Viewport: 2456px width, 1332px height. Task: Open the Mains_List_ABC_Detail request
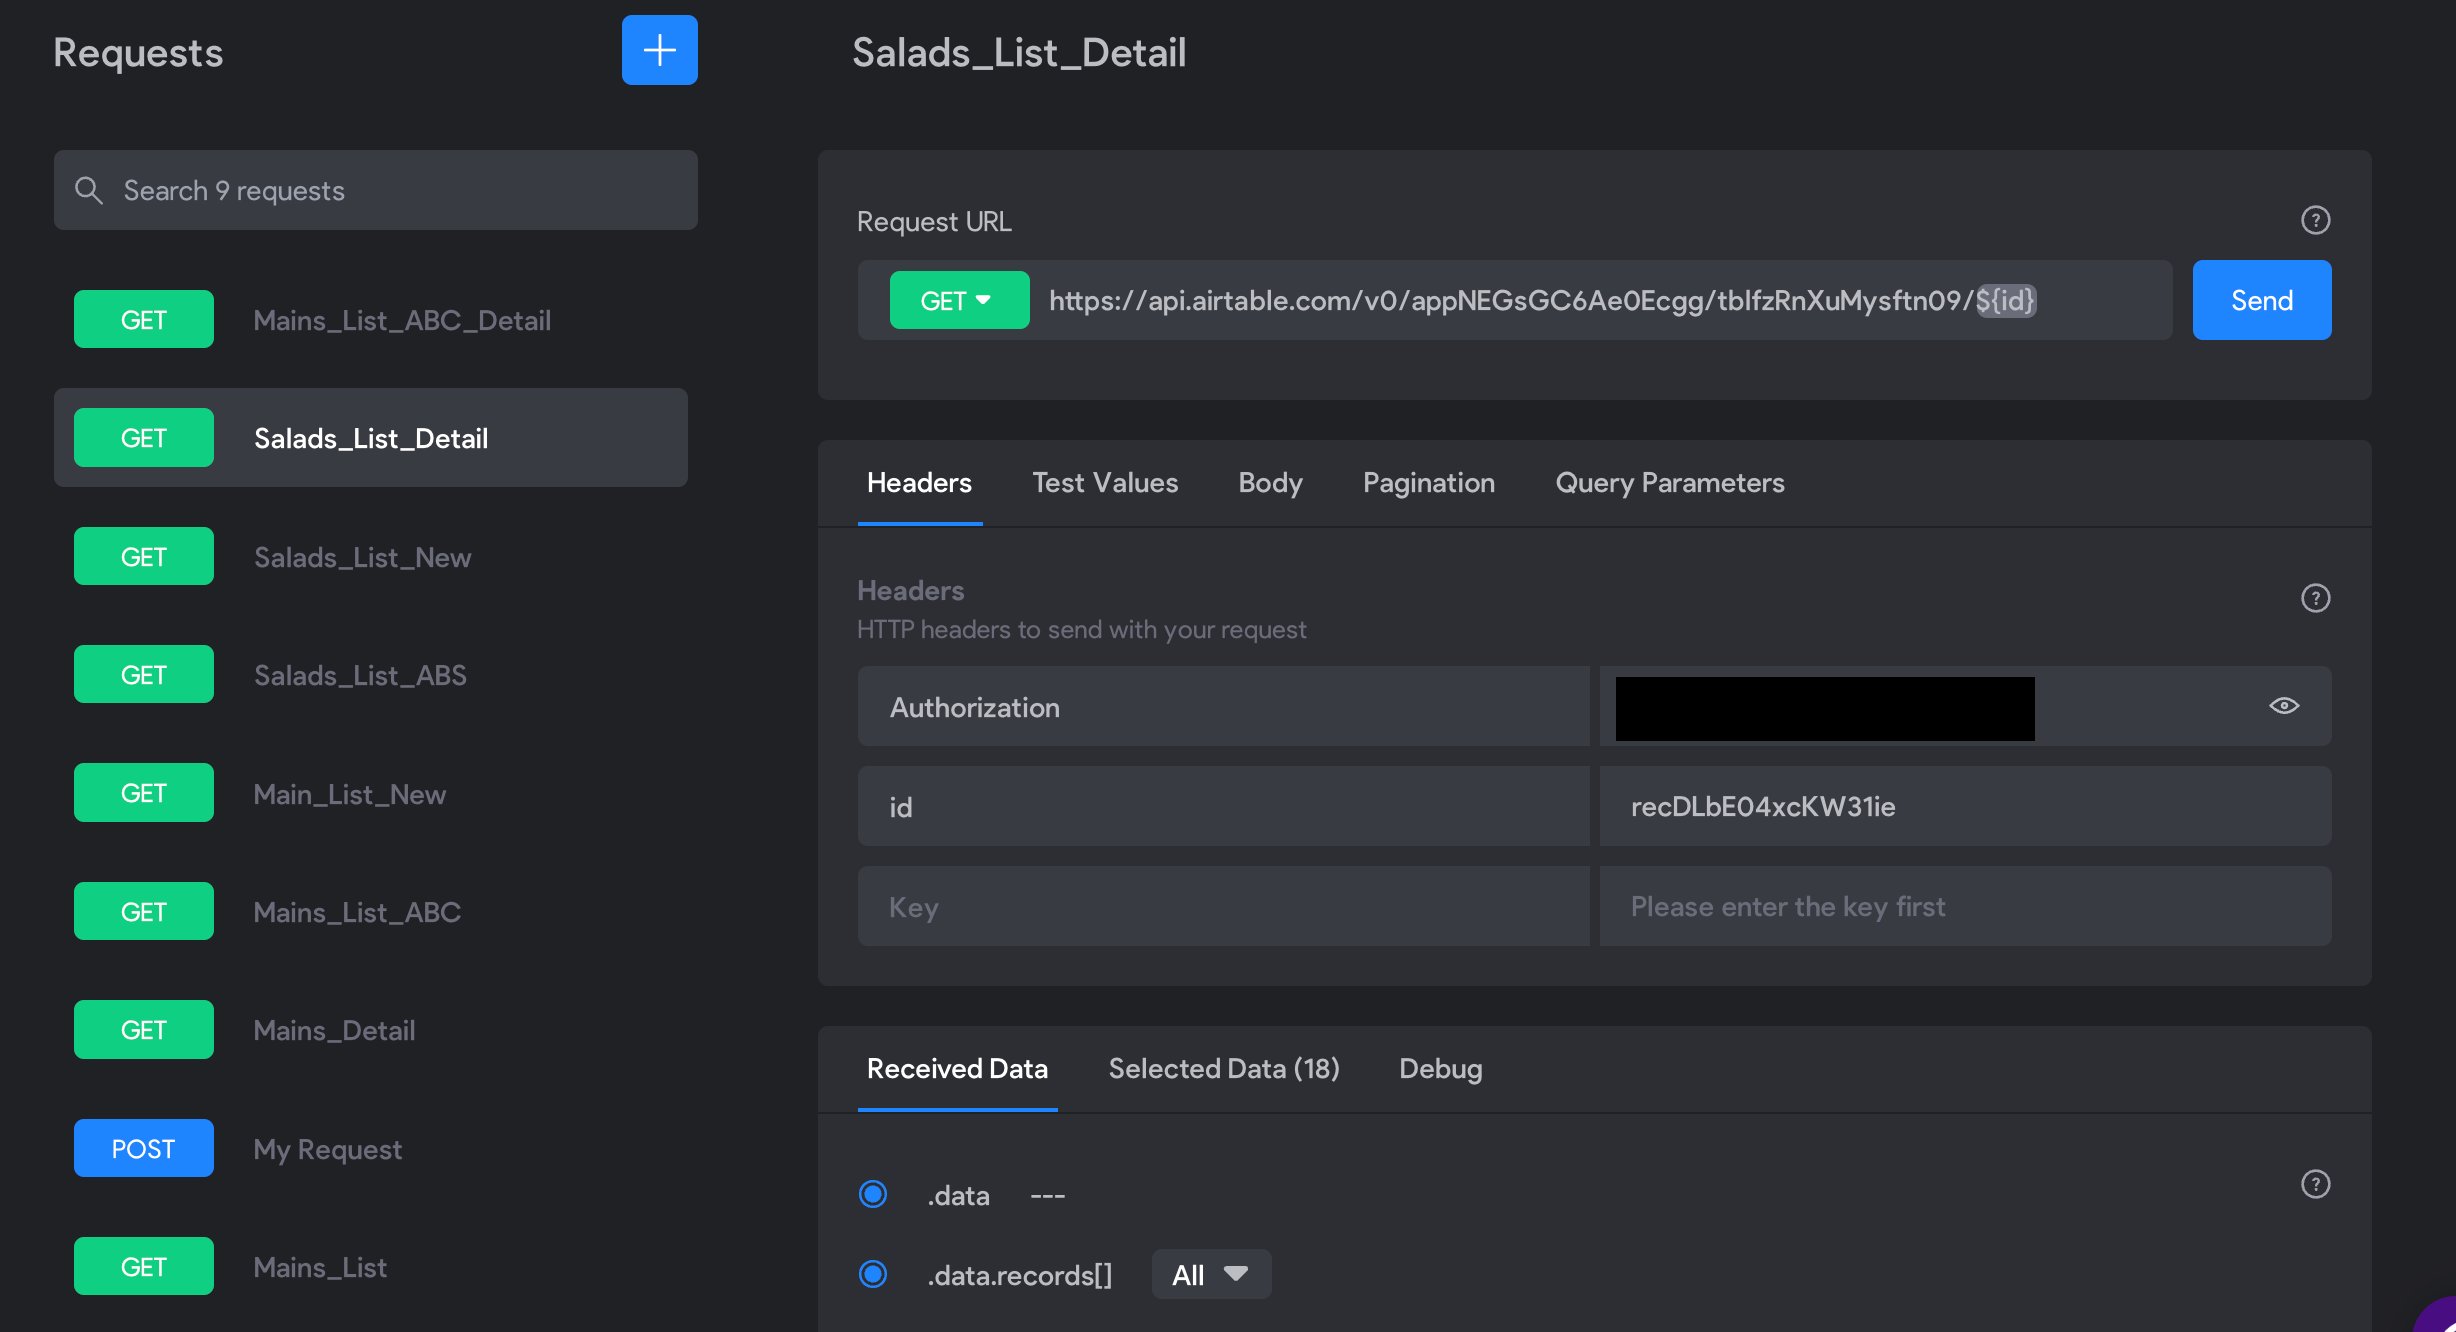[x=371, y=320]
